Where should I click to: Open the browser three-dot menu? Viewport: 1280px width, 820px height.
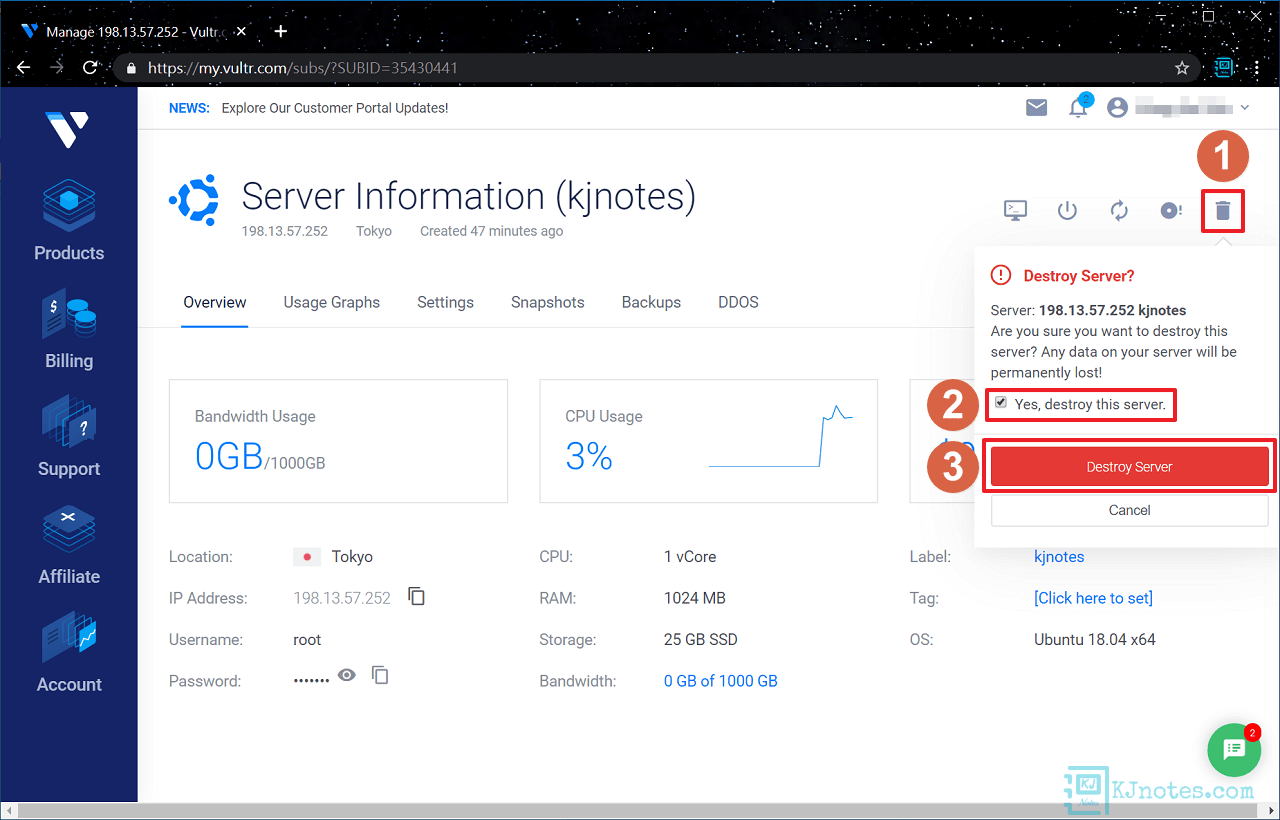pyautogui.click(x=1259, y=68)
